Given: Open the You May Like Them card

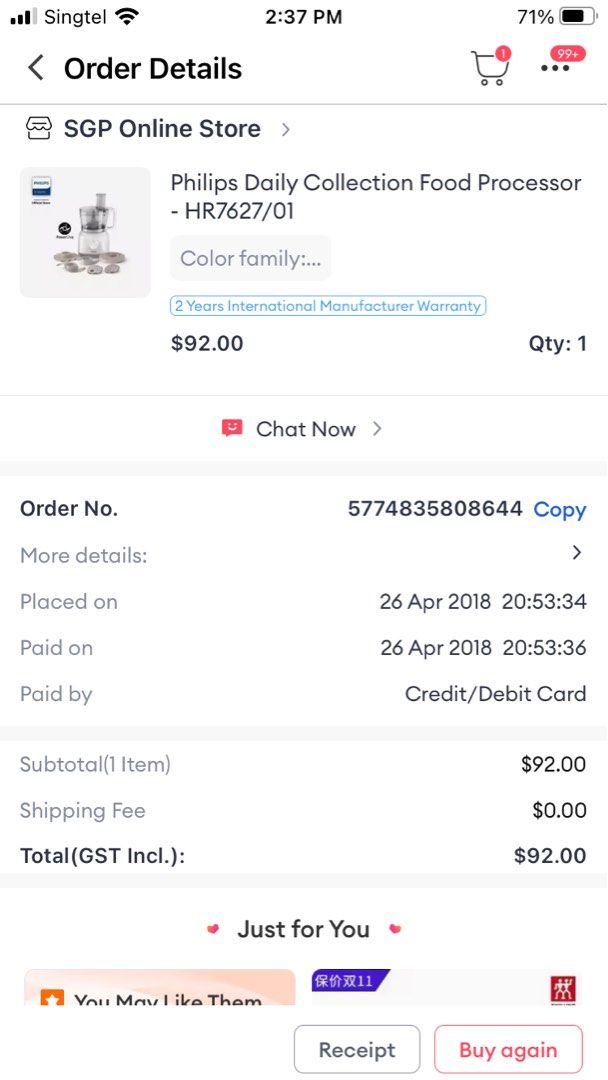Looking at the screenshot, I should pos(160,988).
